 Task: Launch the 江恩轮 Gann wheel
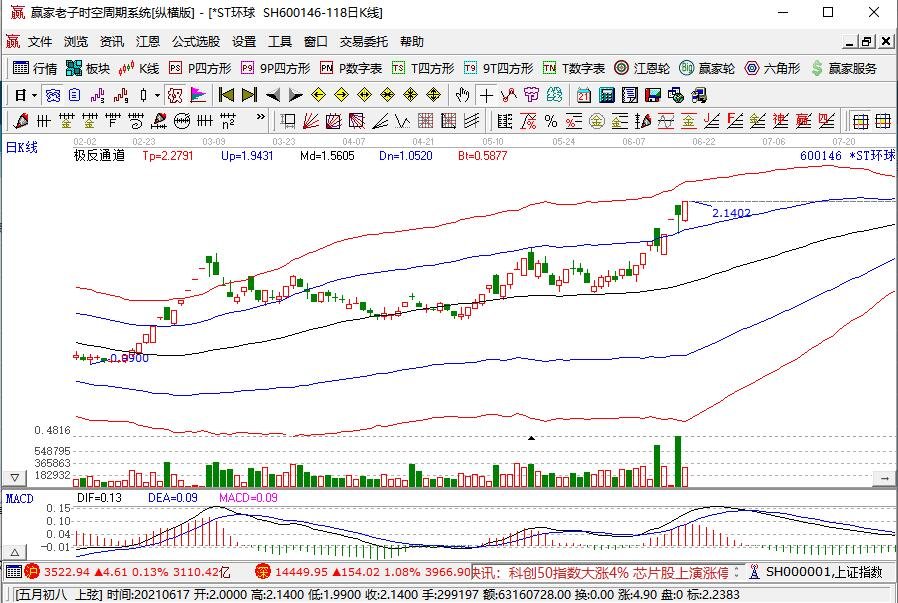pyautogui.click(x=641, y=69)
